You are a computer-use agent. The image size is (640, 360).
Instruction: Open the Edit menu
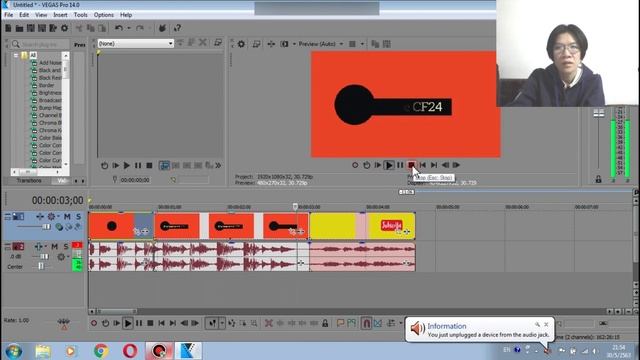[24, 15]
